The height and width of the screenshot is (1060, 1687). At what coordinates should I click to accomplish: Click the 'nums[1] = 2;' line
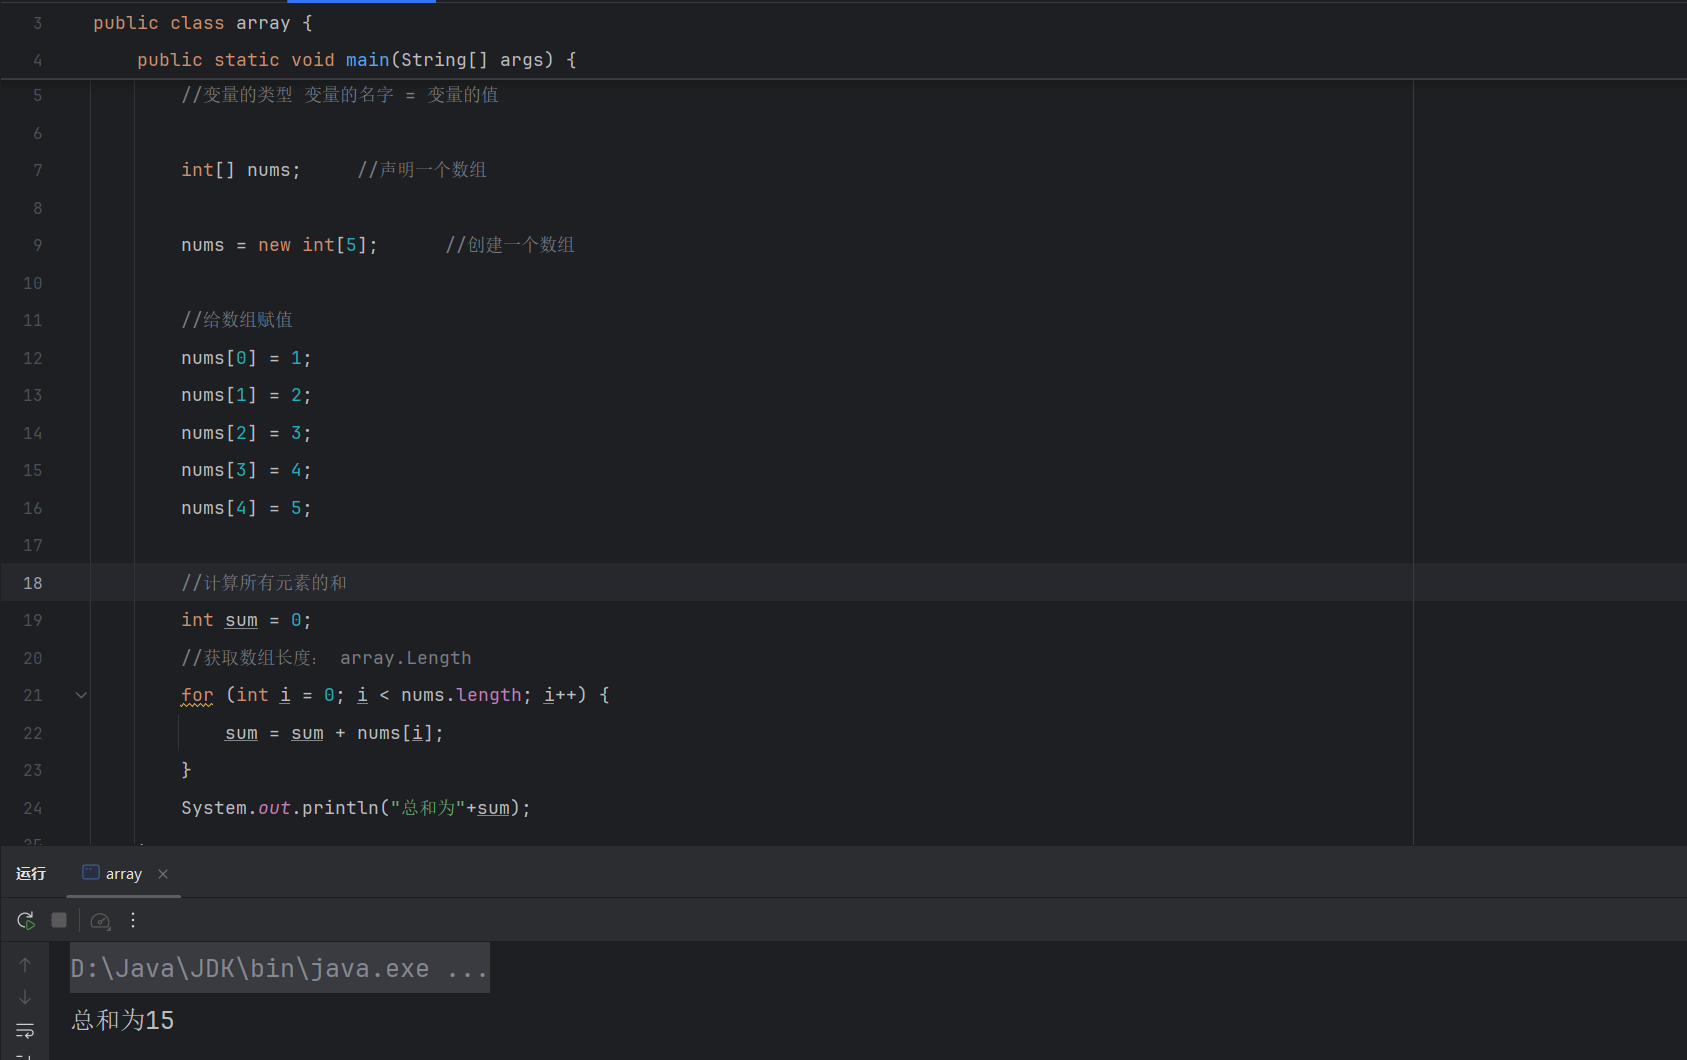[x=246, y=395]
